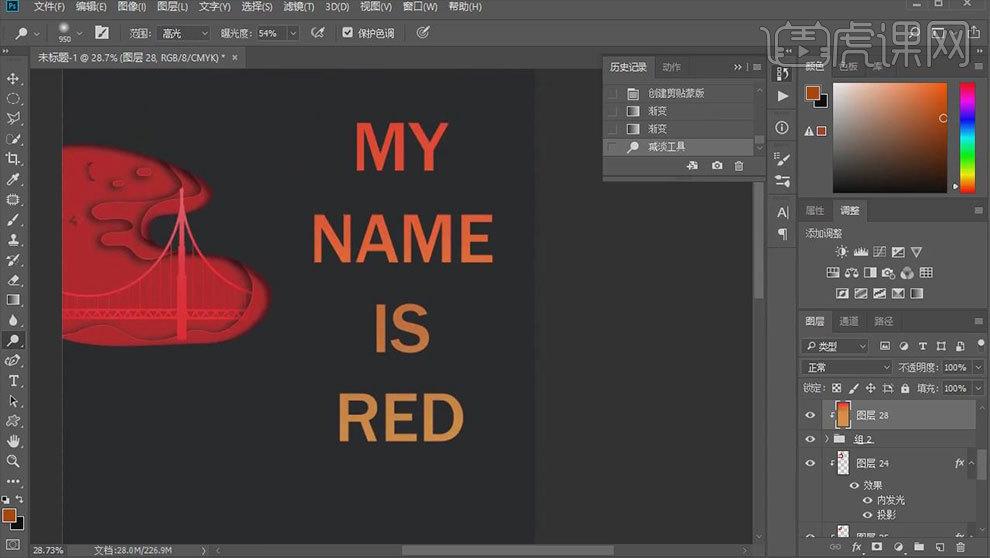
Task: Select the Hand tool
Action: [14, 441]
